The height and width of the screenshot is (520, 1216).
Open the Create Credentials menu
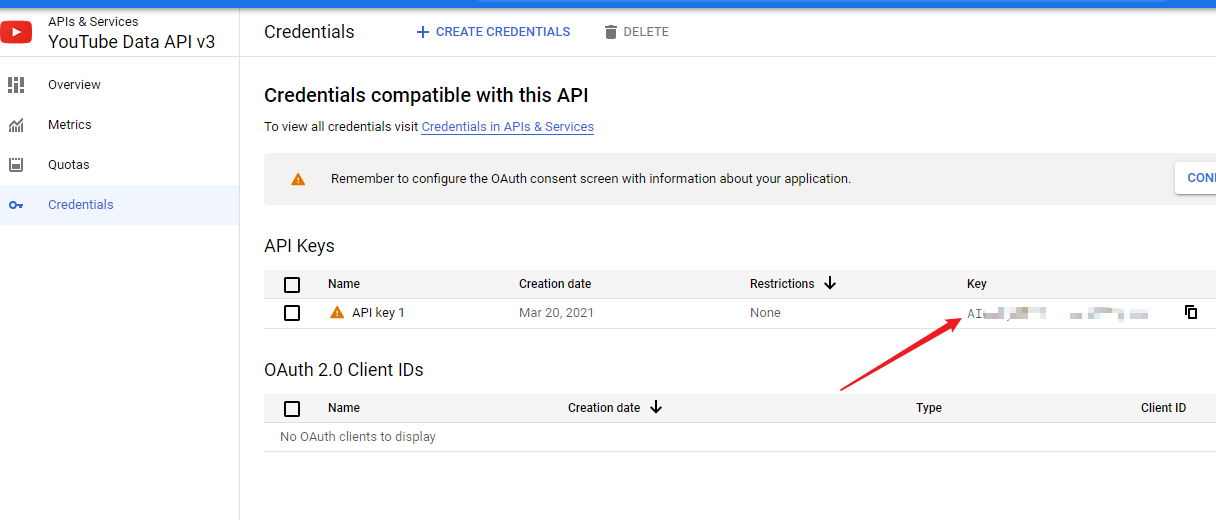(493, 32)
